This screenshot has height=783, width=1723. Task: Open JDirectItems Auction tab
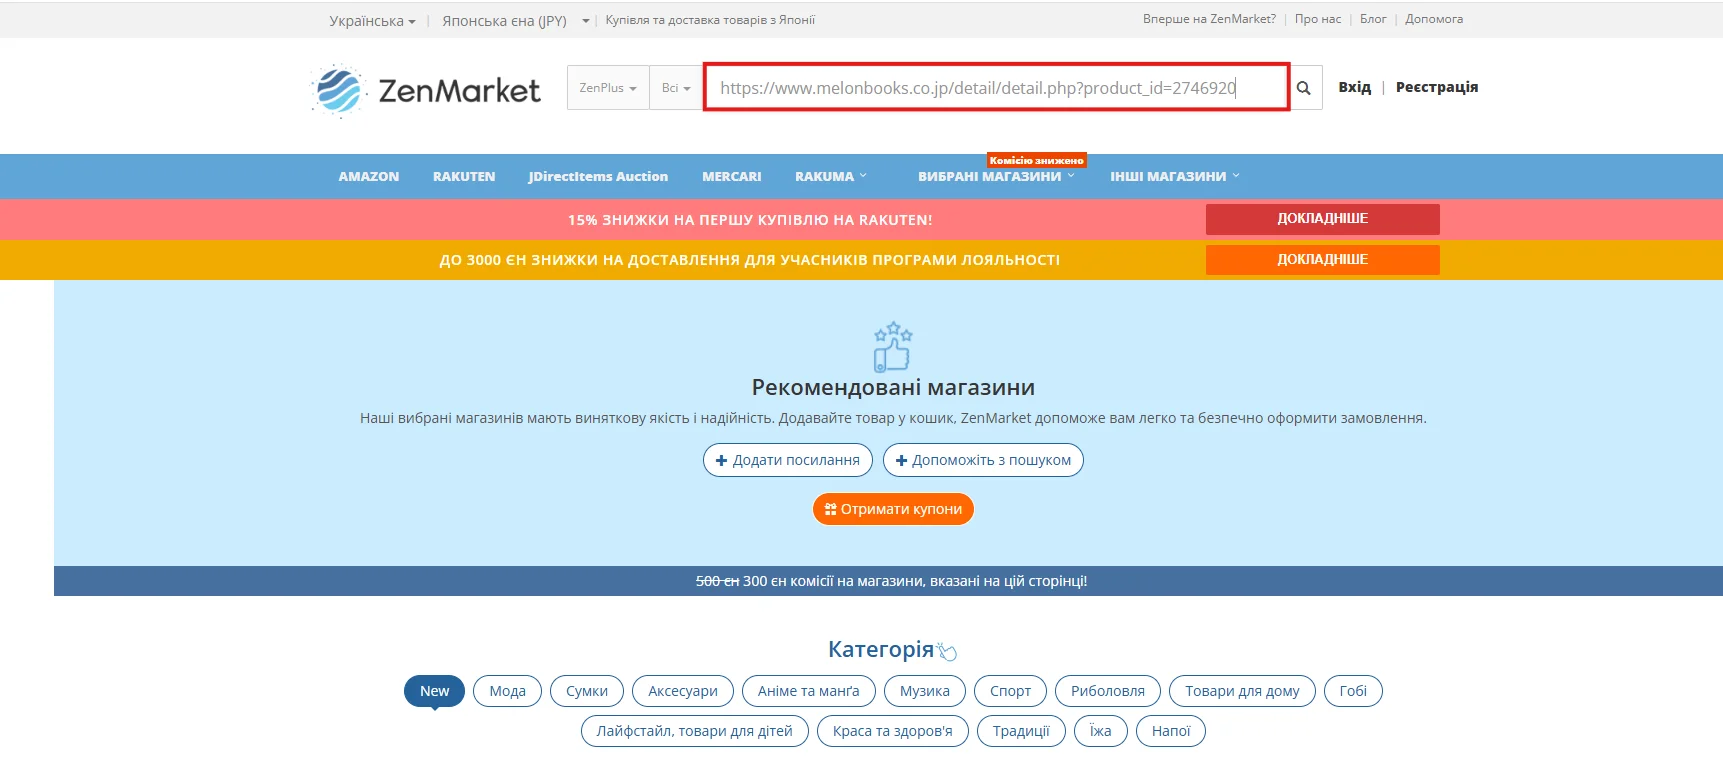click(x=598, y=176)
